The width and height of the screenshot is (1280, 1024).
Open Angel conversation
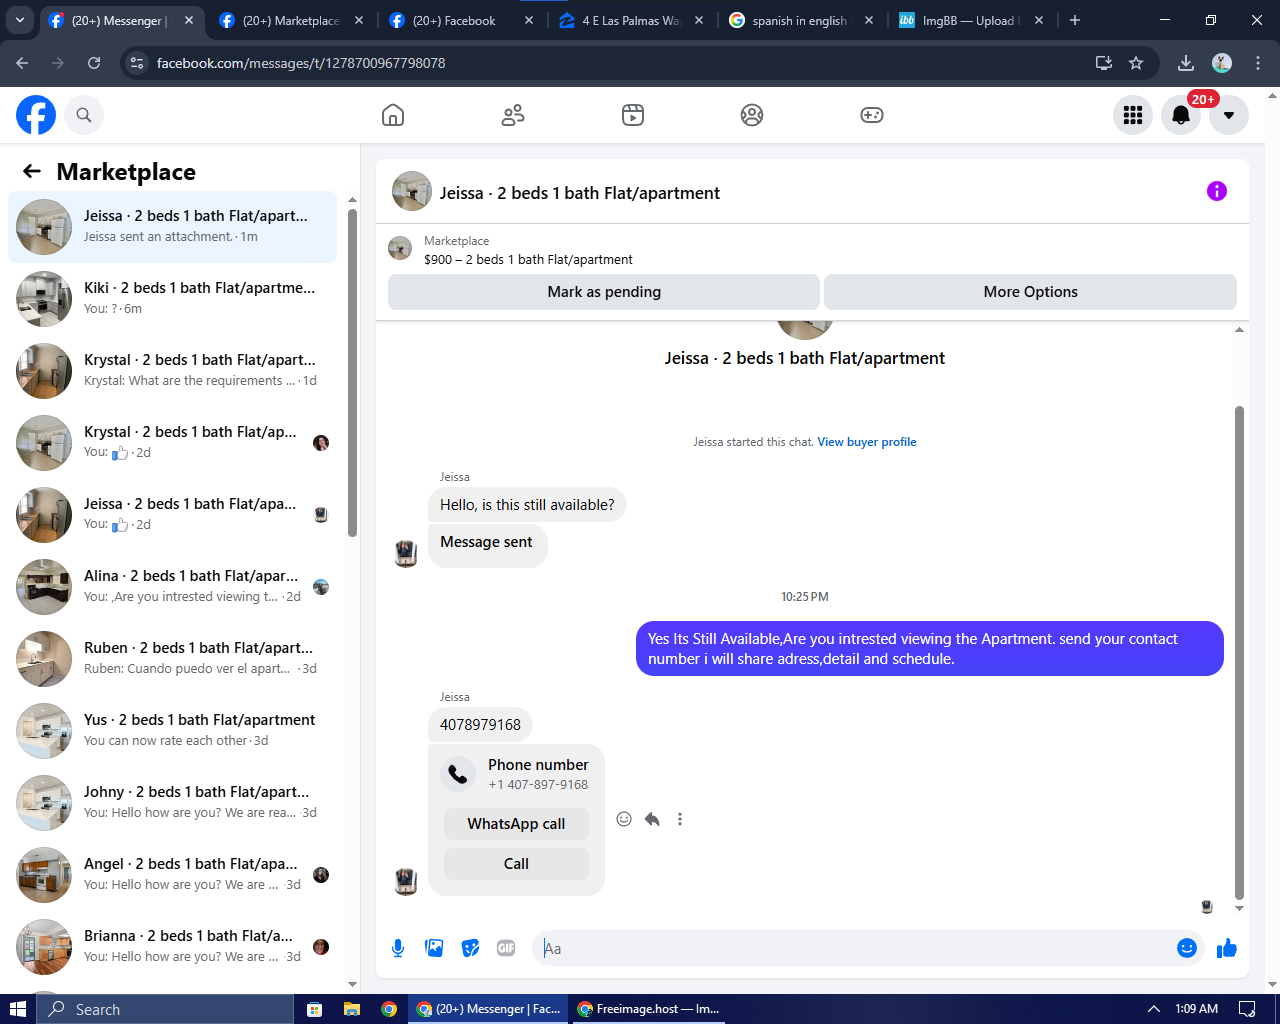tap(172, 875)
